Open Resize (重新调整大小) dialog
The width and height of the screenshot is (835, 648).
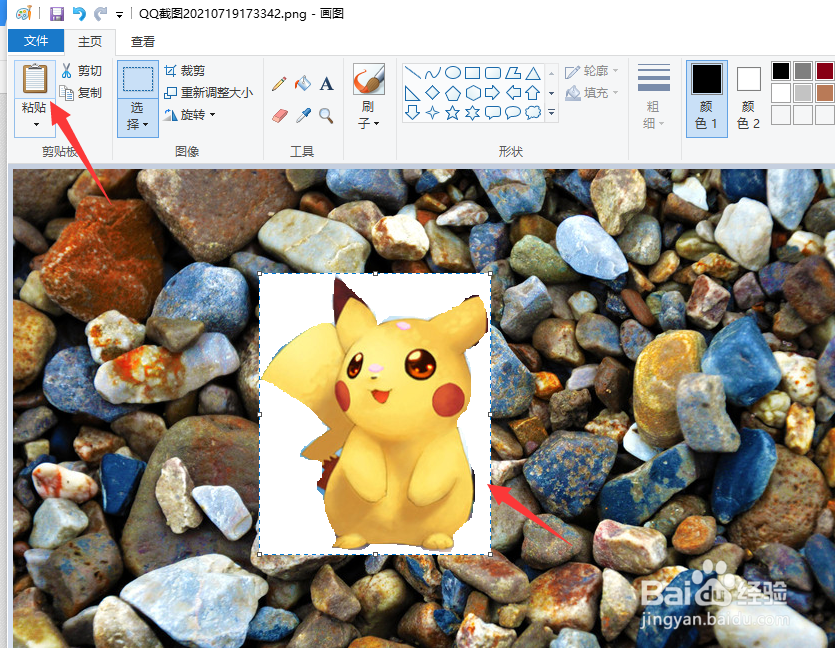click(208, 93)
